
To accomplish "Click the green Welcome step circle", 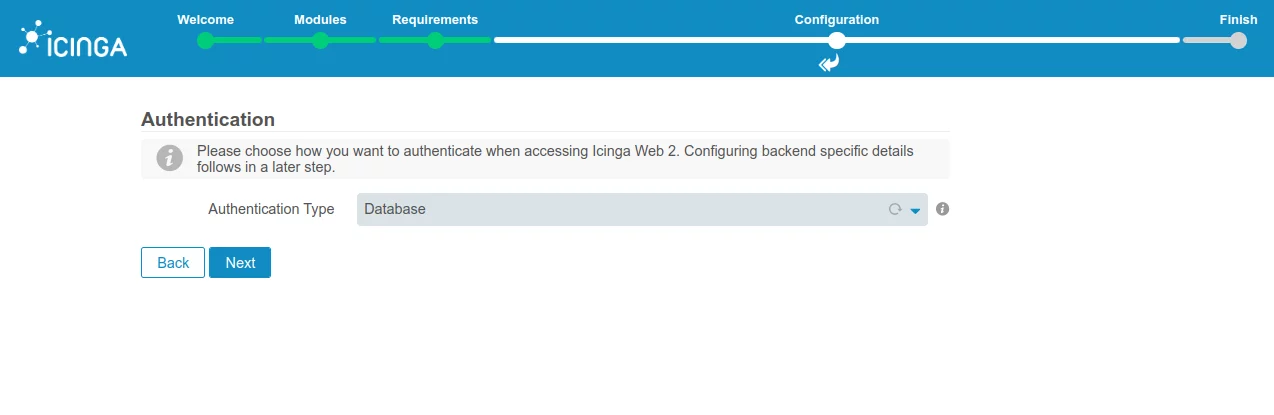I will coord(206,41).
